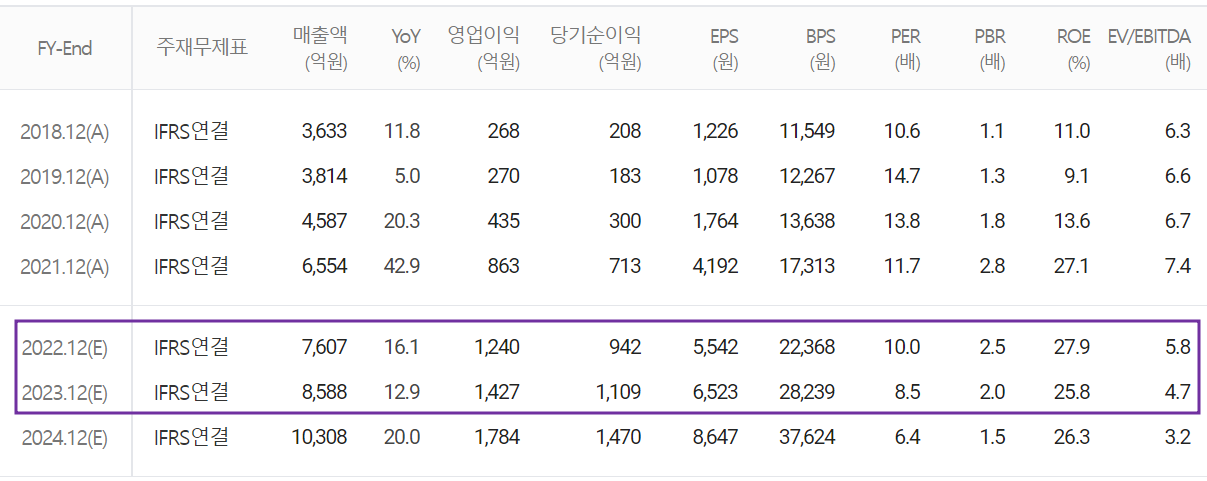Select PER value 14.7

click(x=903, y=177)
